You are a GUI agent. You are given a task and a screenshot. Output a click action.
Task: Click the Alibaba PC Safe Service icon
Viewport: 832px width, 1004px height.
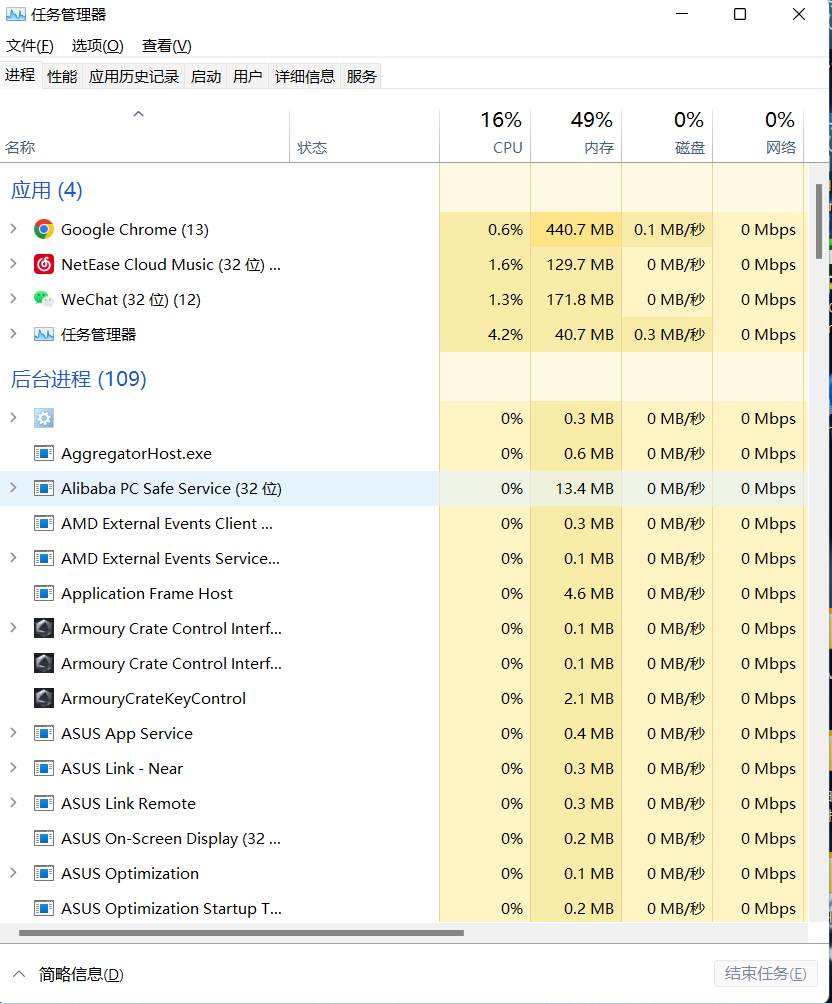pyautogui.click(x=44, y=489)
